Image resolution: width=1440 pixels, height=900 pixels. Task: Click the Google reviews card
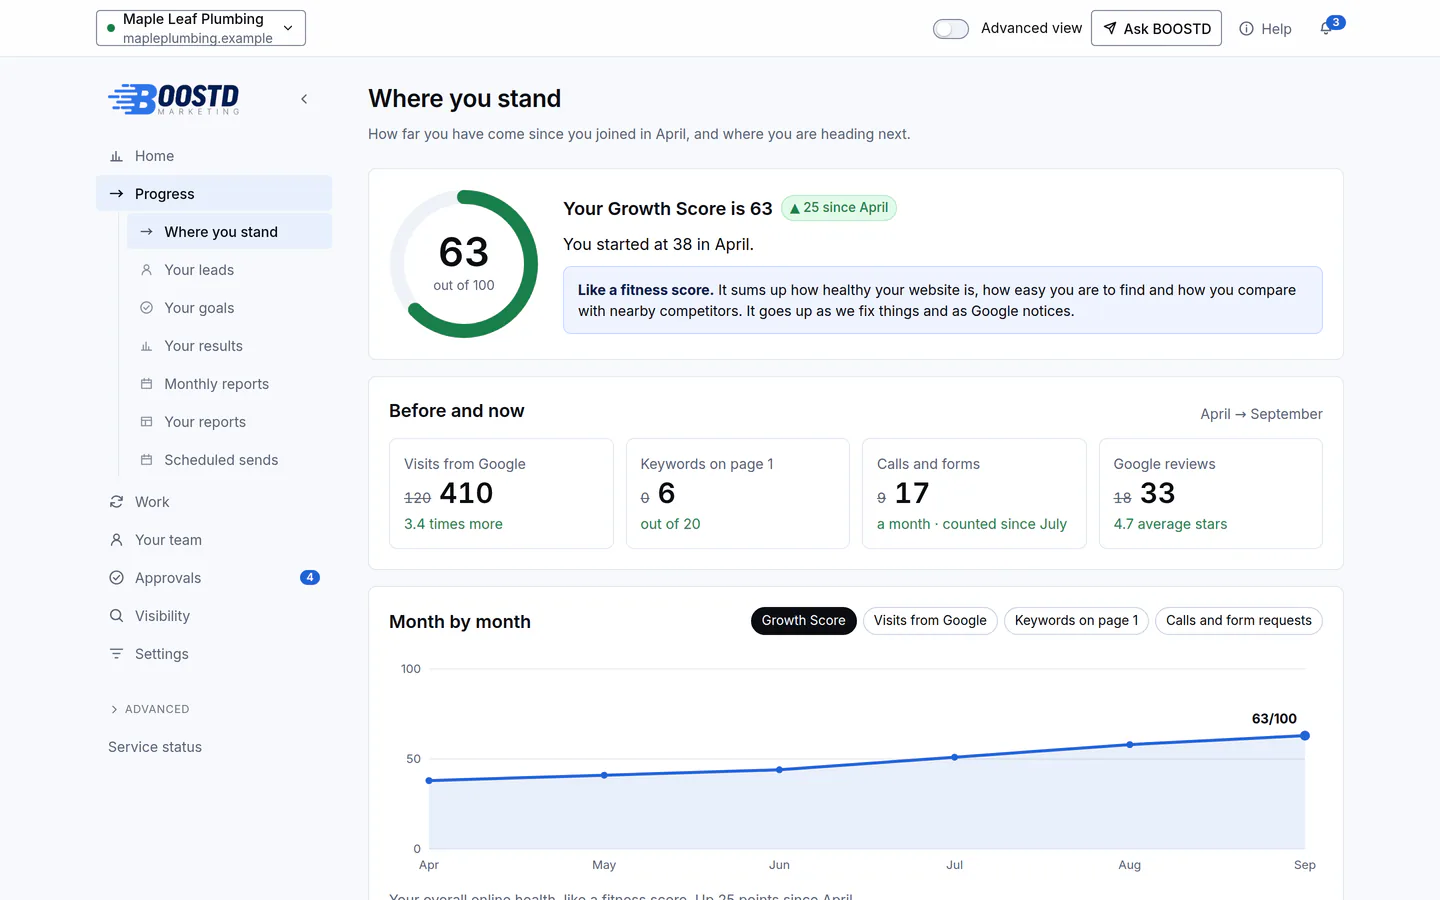point(1211,493)
